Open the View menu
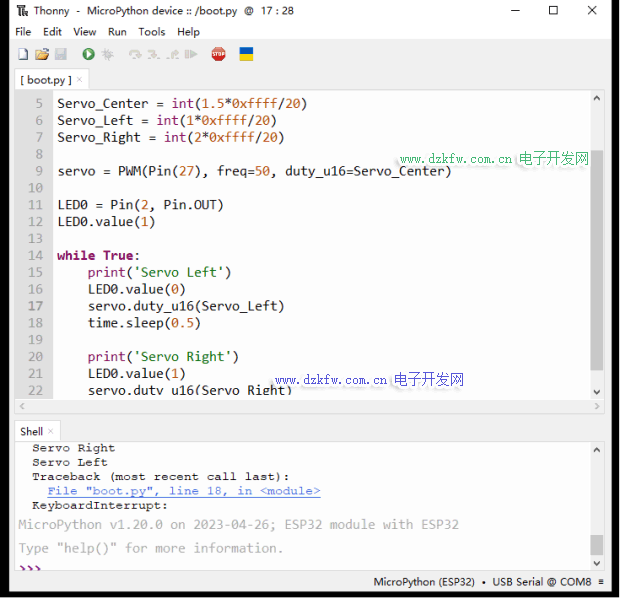This screenshot has height=599, width=620. tap(85, 32)
